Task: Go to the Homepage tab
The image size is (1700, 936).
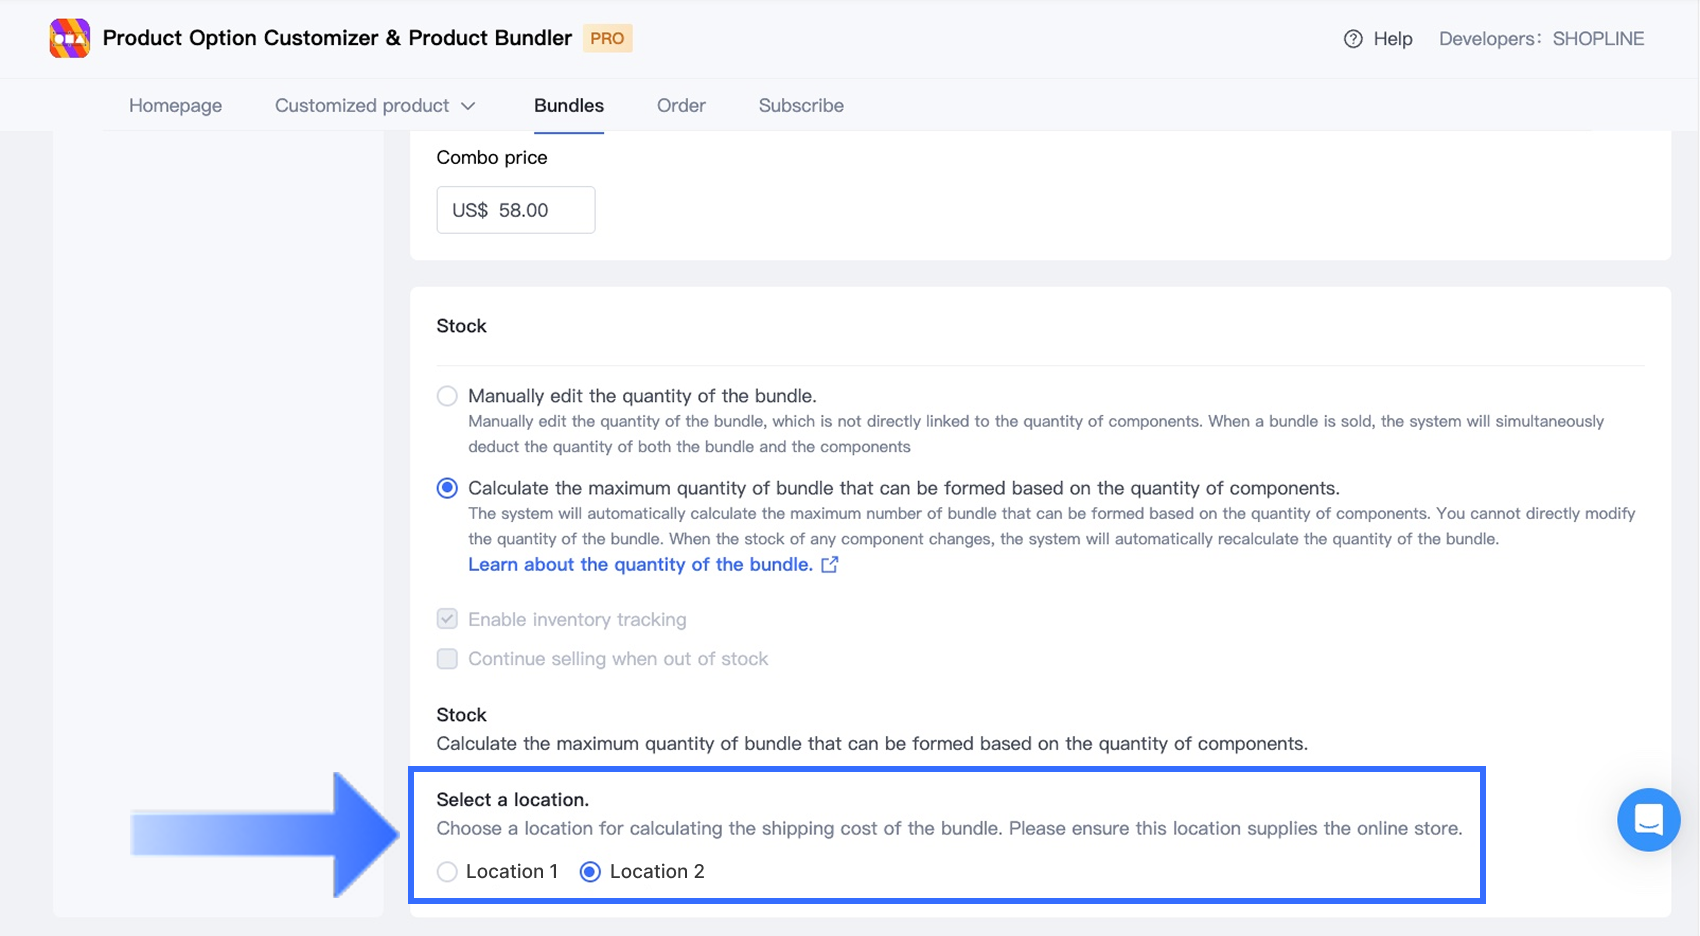Action: pyautogui.click(x=175, y=106)
